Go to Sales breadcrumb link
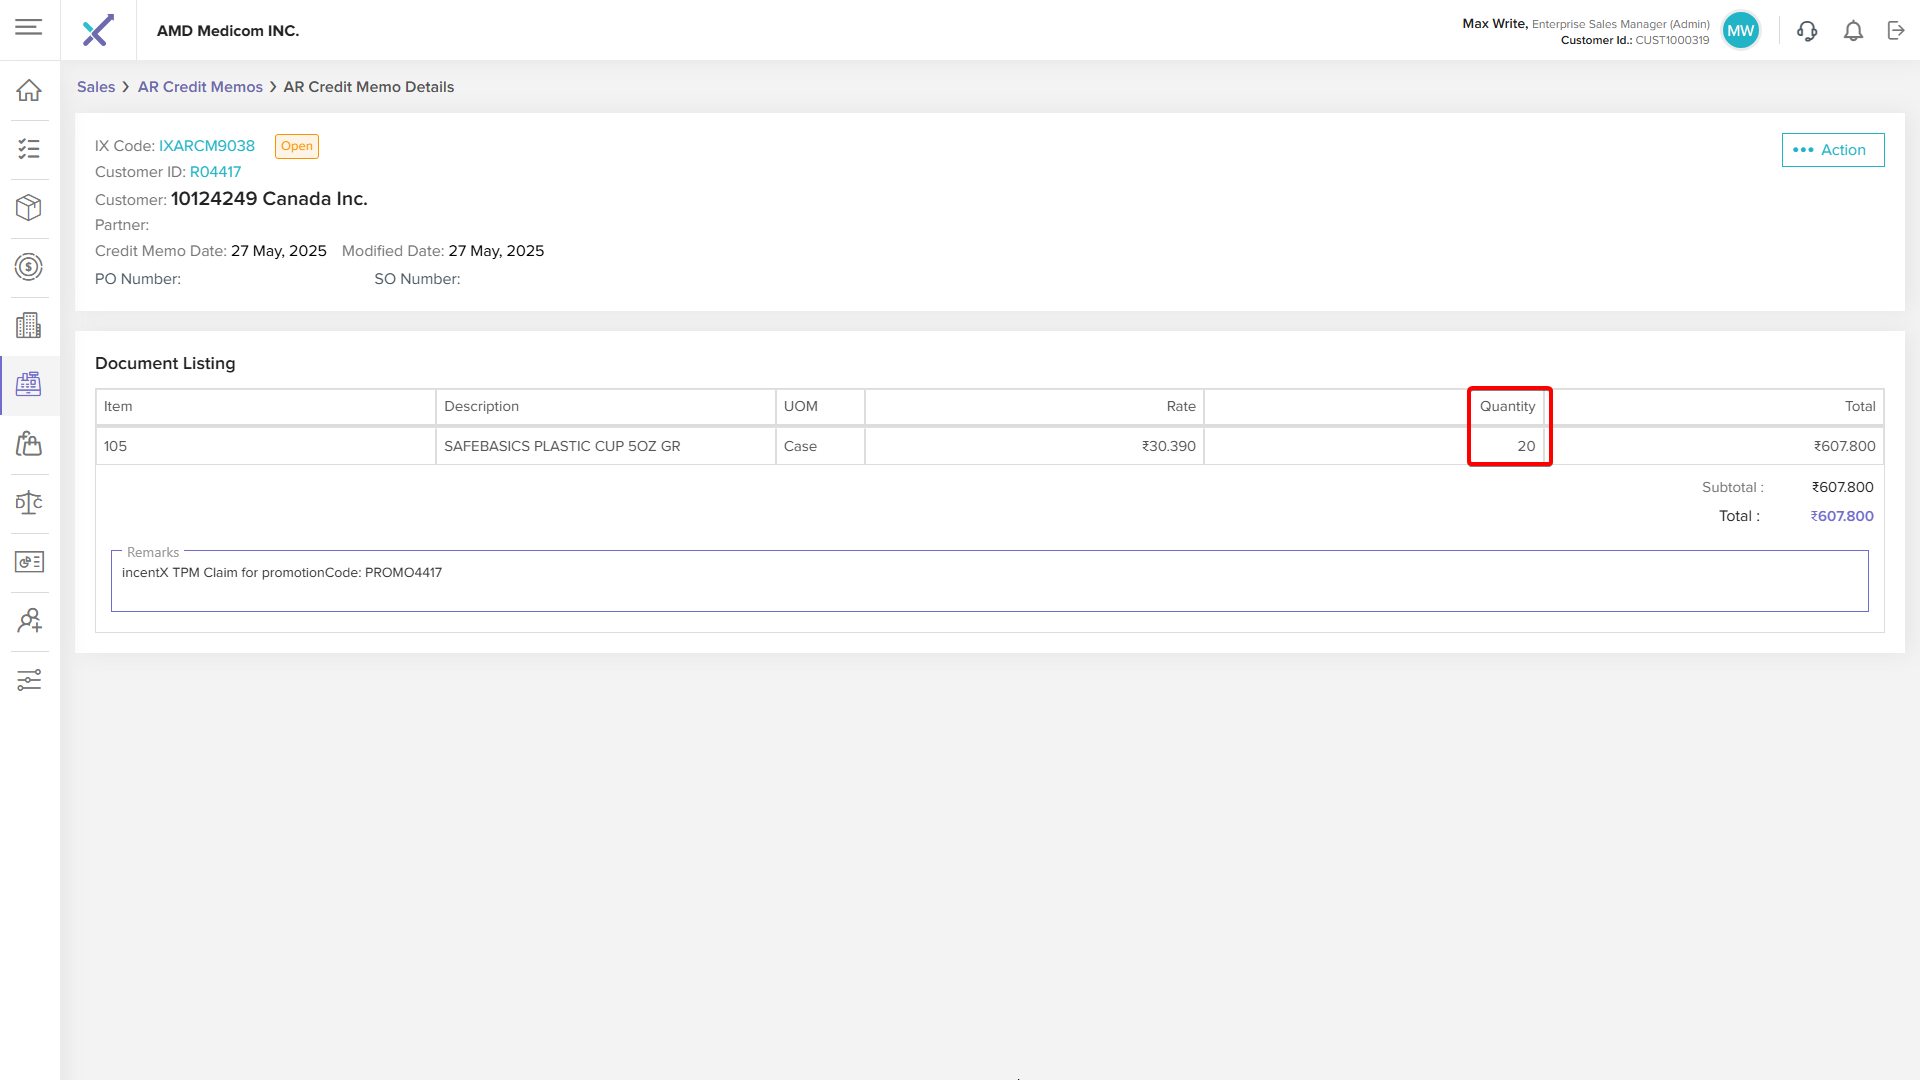This screenshot has height=1080, width=1920. click(x=96, y=87)
